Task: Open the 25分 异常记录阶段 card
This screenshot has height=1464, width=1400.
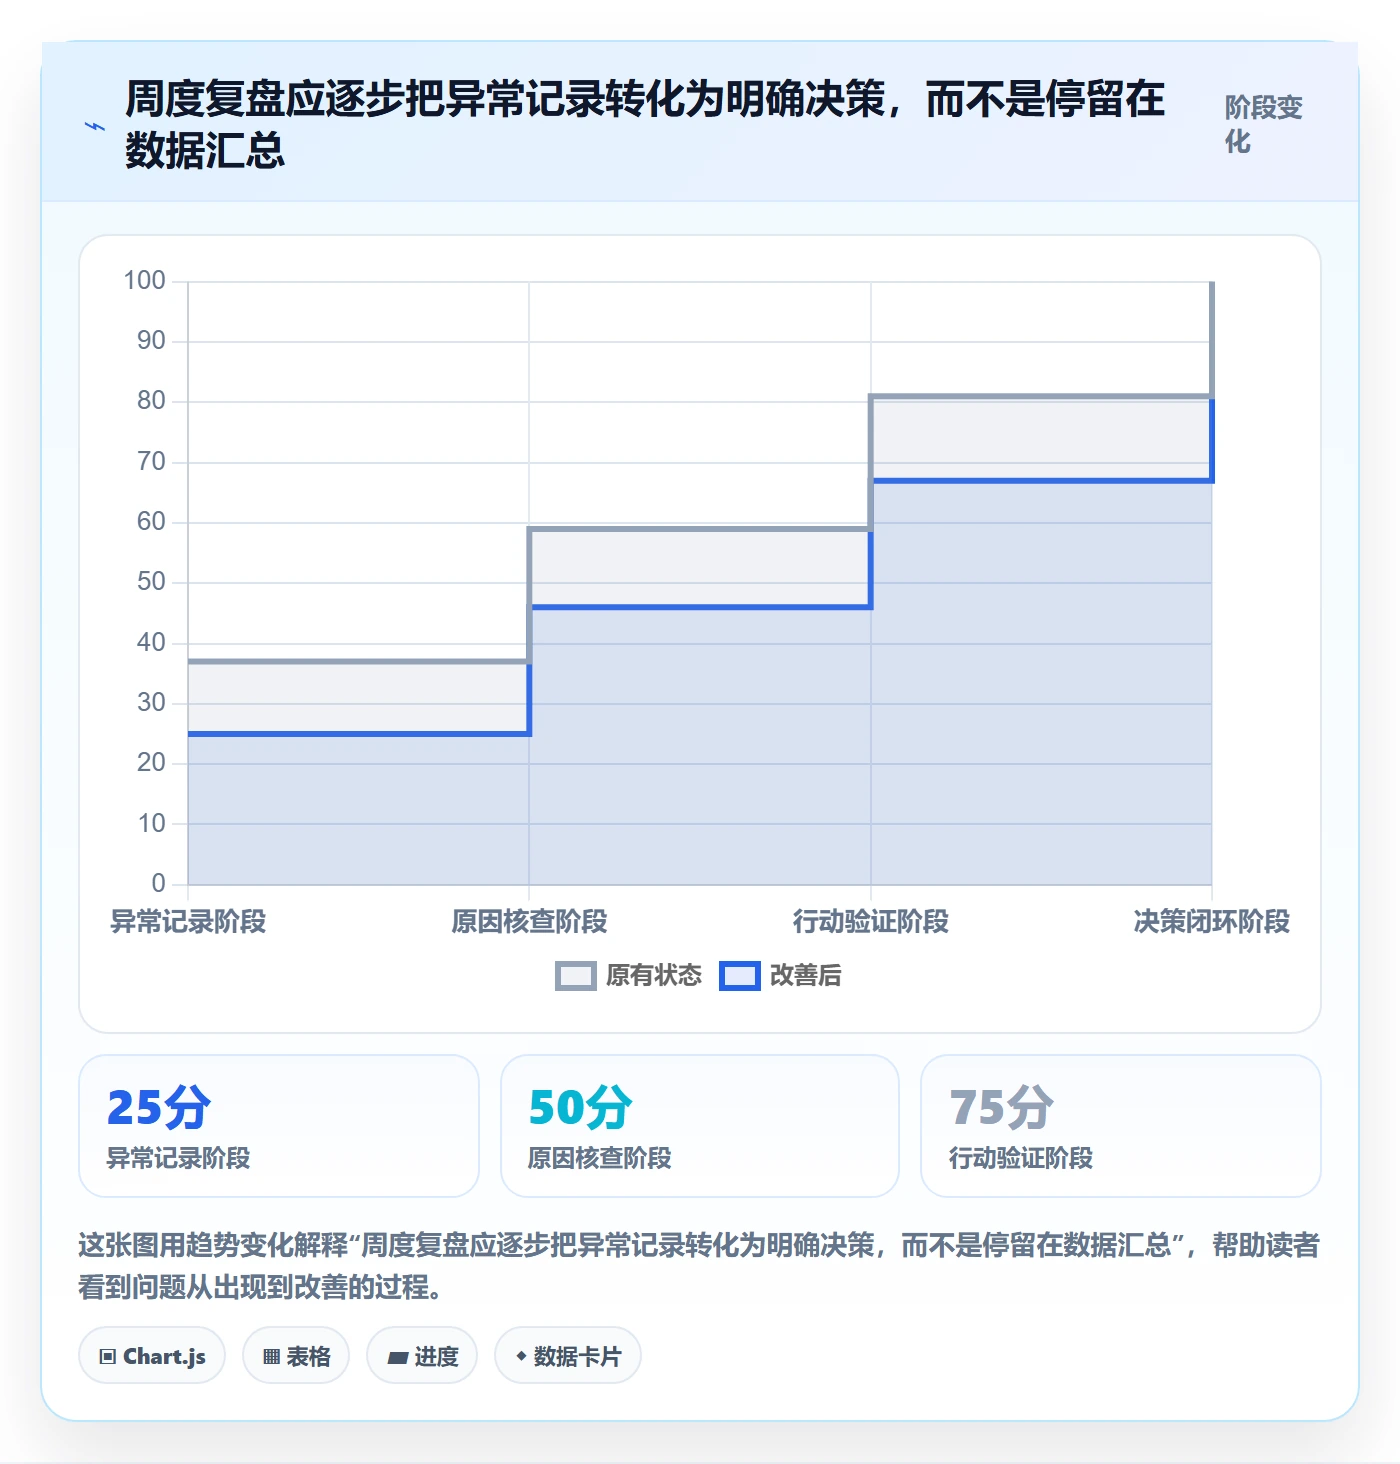Action: point(279,1126)
